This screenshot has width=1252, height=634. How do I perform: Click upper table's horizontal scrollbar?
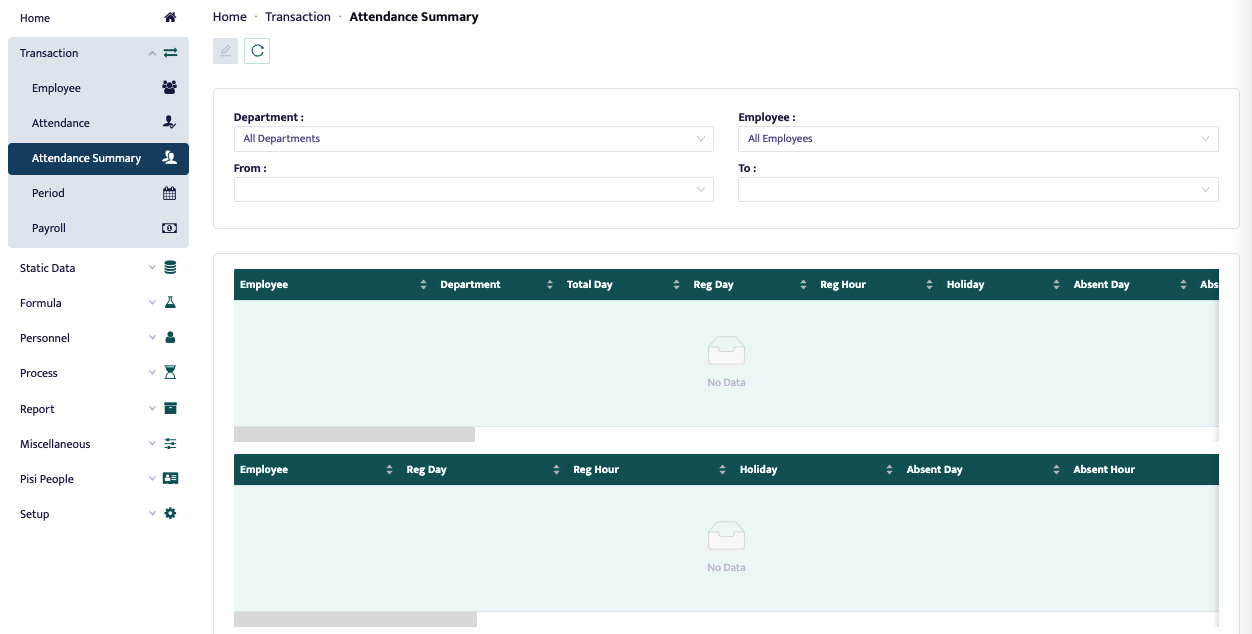(x=354, y=435)
